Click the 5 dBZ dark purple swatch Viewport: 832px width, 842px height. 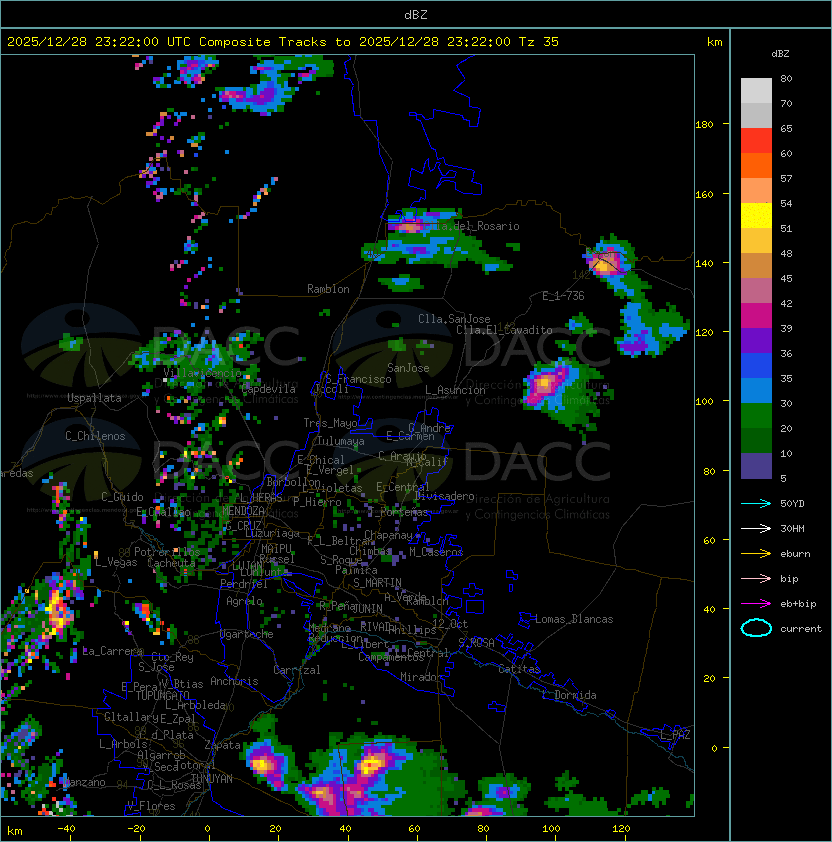click(756, 466)
